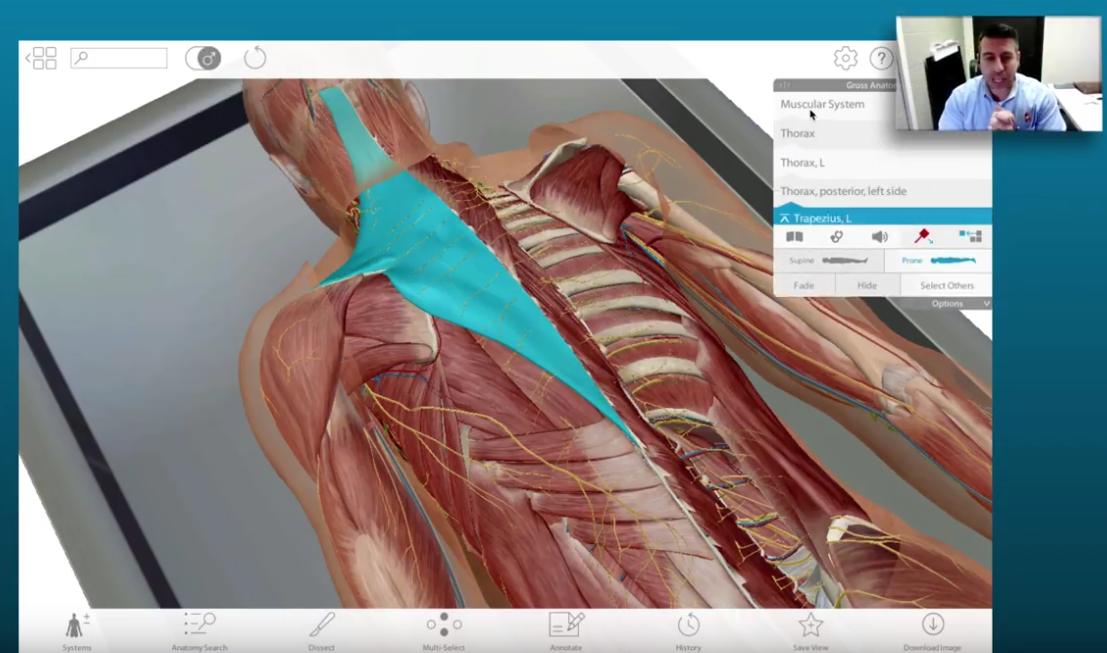Viewport: 1107px width, 653px height.
Task: Click the Select Others button
Action: (x=947, y=285)
